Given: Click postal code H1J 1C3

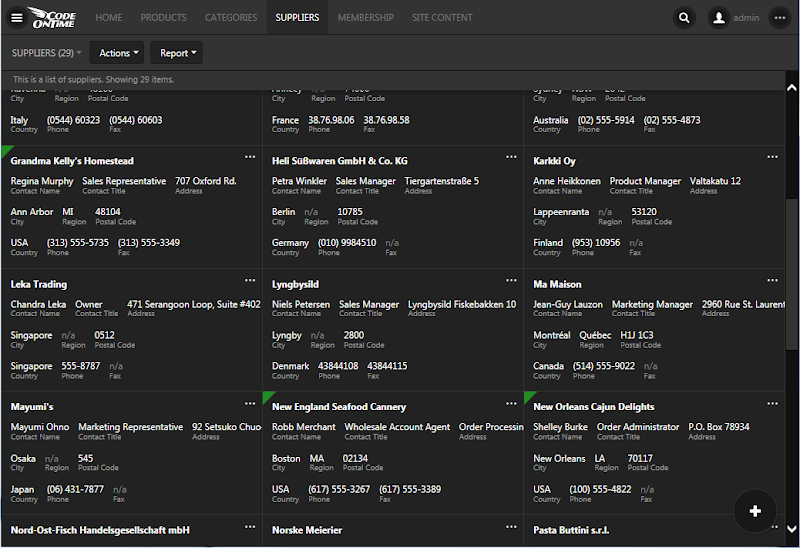Looking at the screenshot, I should click(x=637, y=335).
